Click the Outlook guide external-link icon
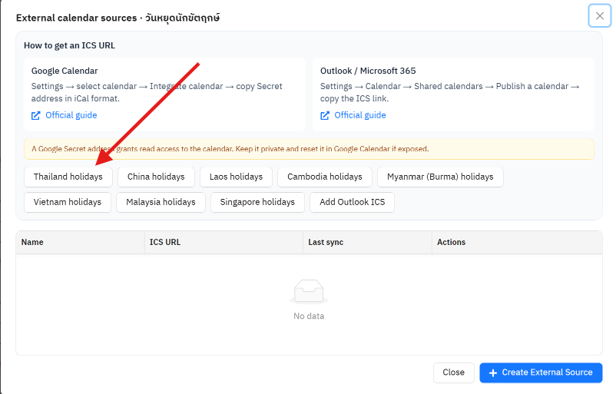The height and width of the screenshot is (394, 616). click(325, 115)
